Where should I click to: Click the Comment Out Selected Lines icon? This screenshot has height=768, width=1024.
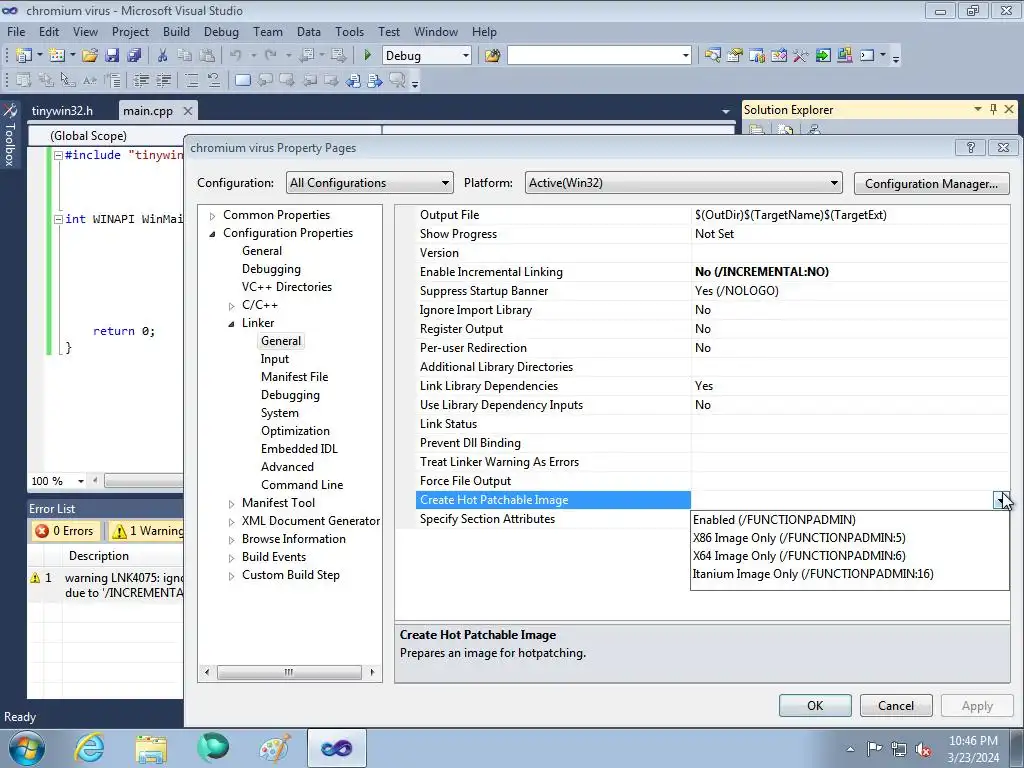click(x=191, y=80)
